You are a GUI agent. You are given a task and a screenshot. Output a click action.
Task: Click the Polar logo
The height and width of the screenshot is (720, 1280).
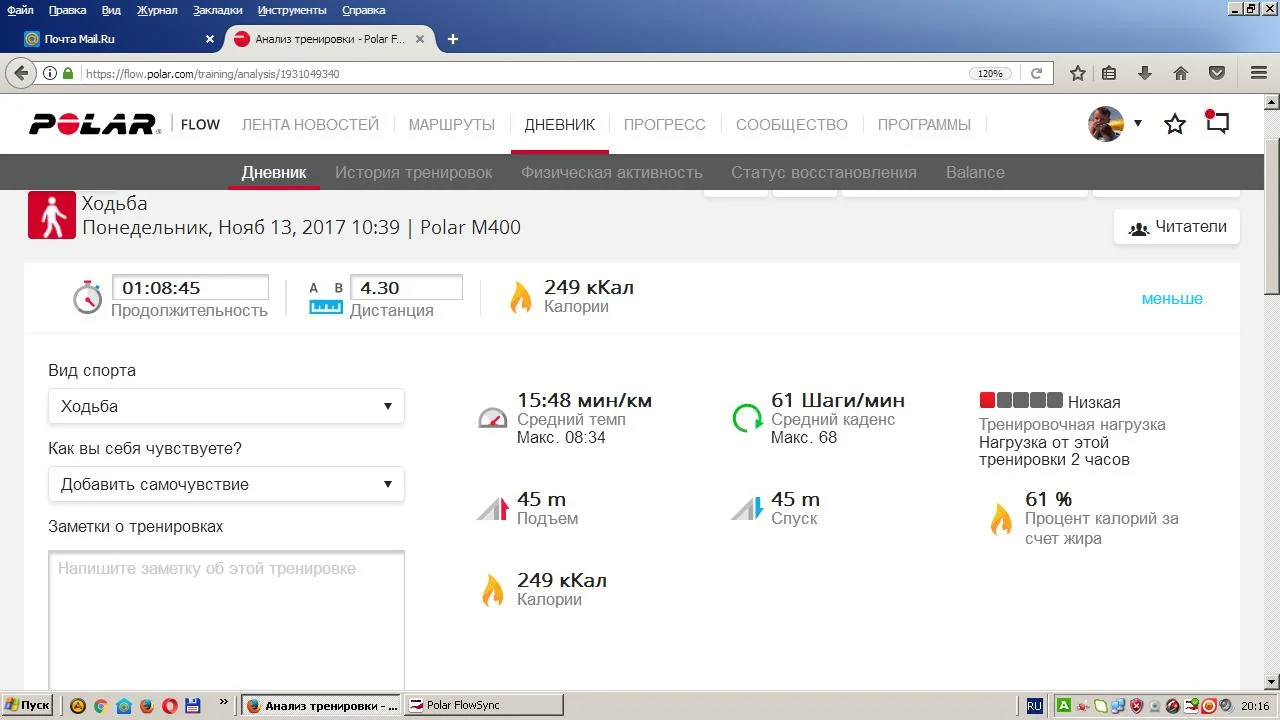tap(95, 125)
